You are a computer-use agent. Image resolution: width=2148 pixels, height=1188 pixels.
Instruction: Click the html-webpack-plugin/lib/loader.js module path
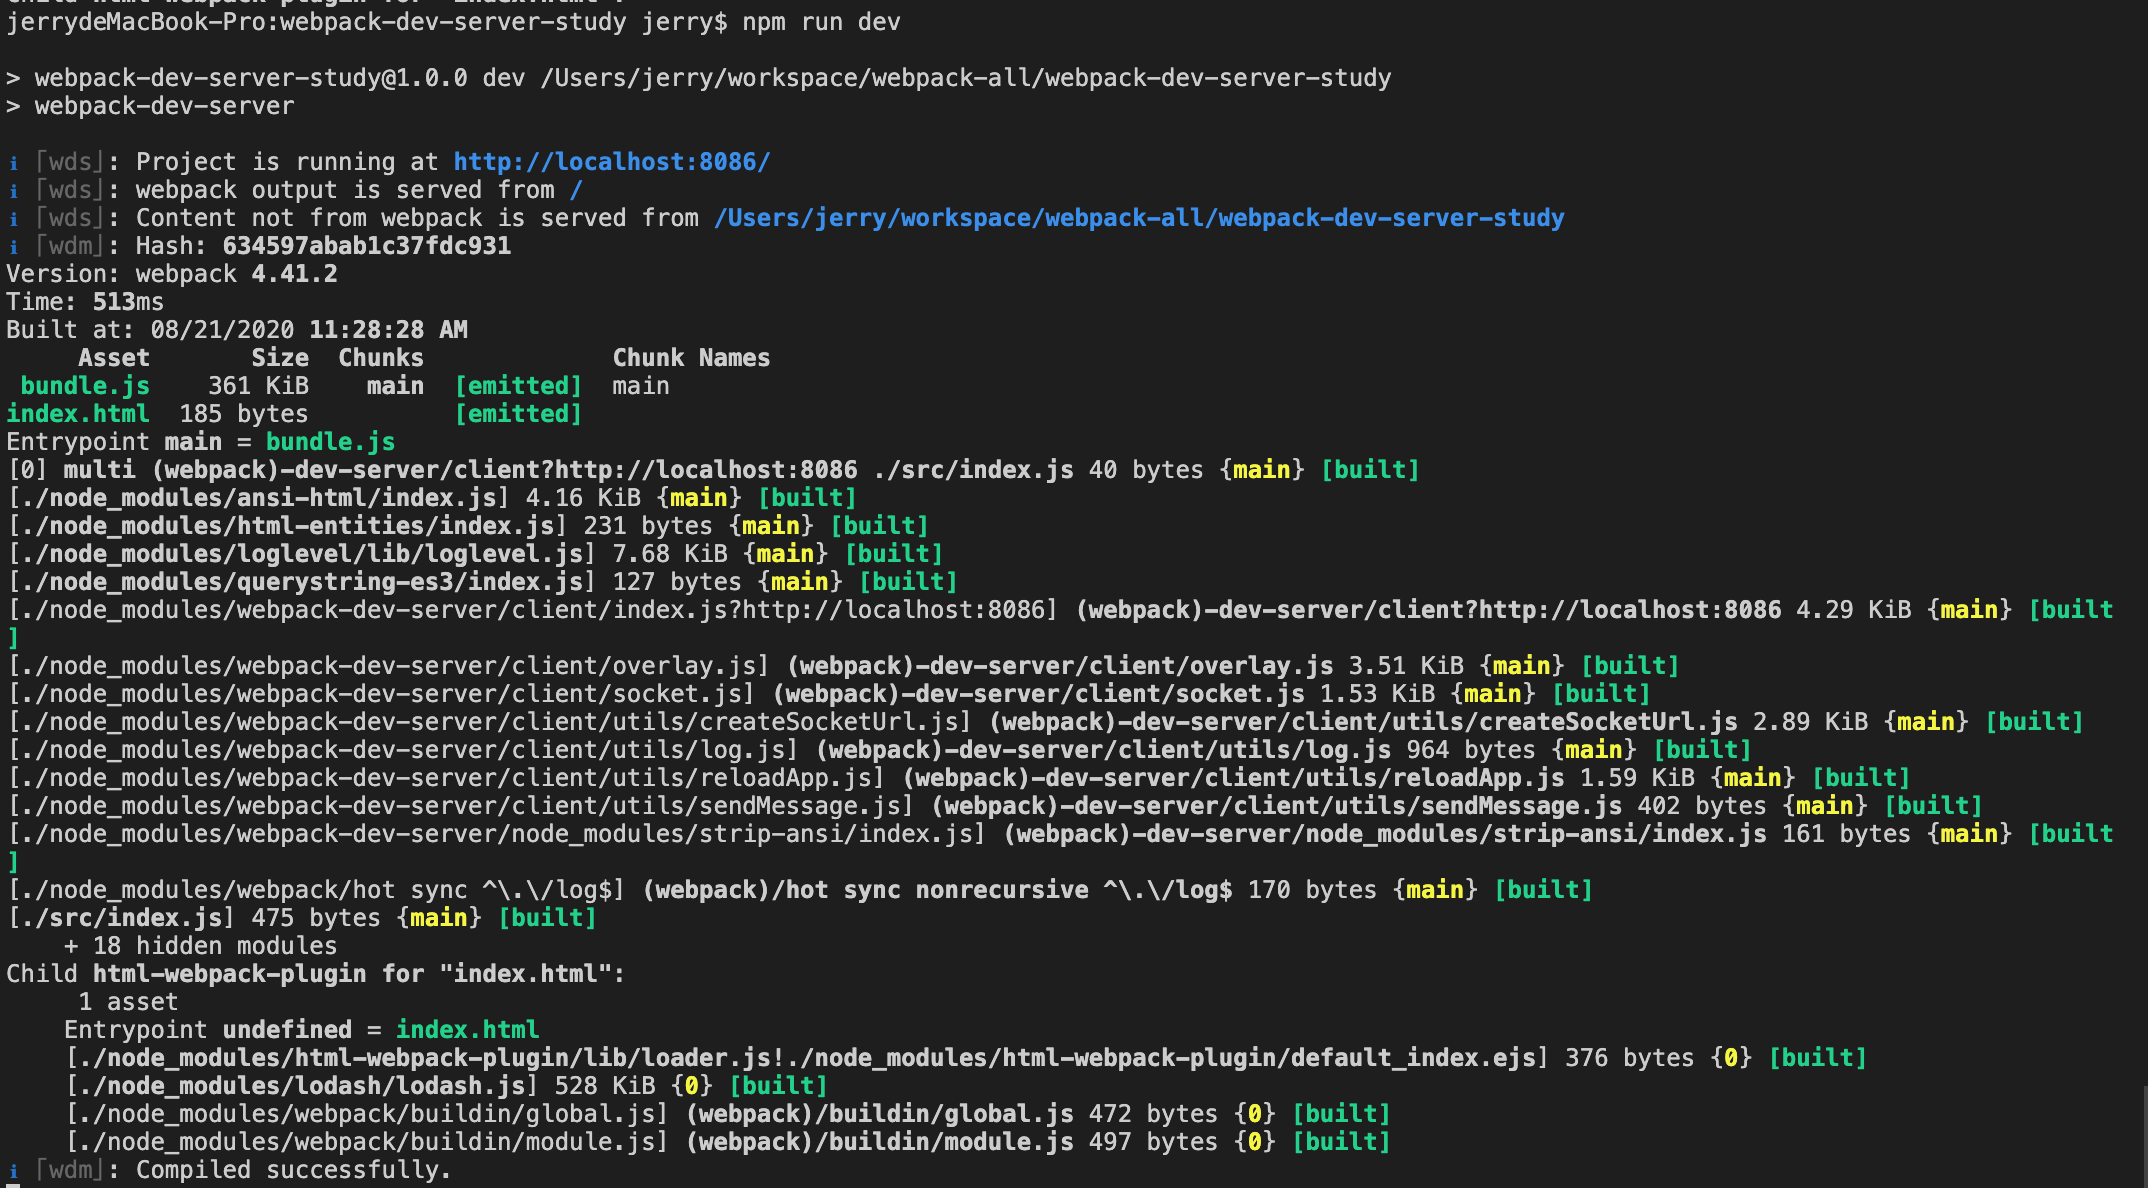pos(807,1058)
